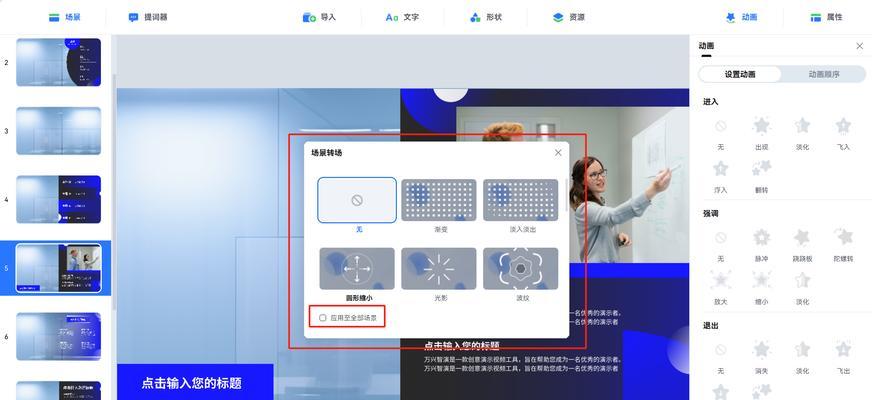Apply the 消失 exit animation
The image size is (872, 400).
[x=761, y=358]
